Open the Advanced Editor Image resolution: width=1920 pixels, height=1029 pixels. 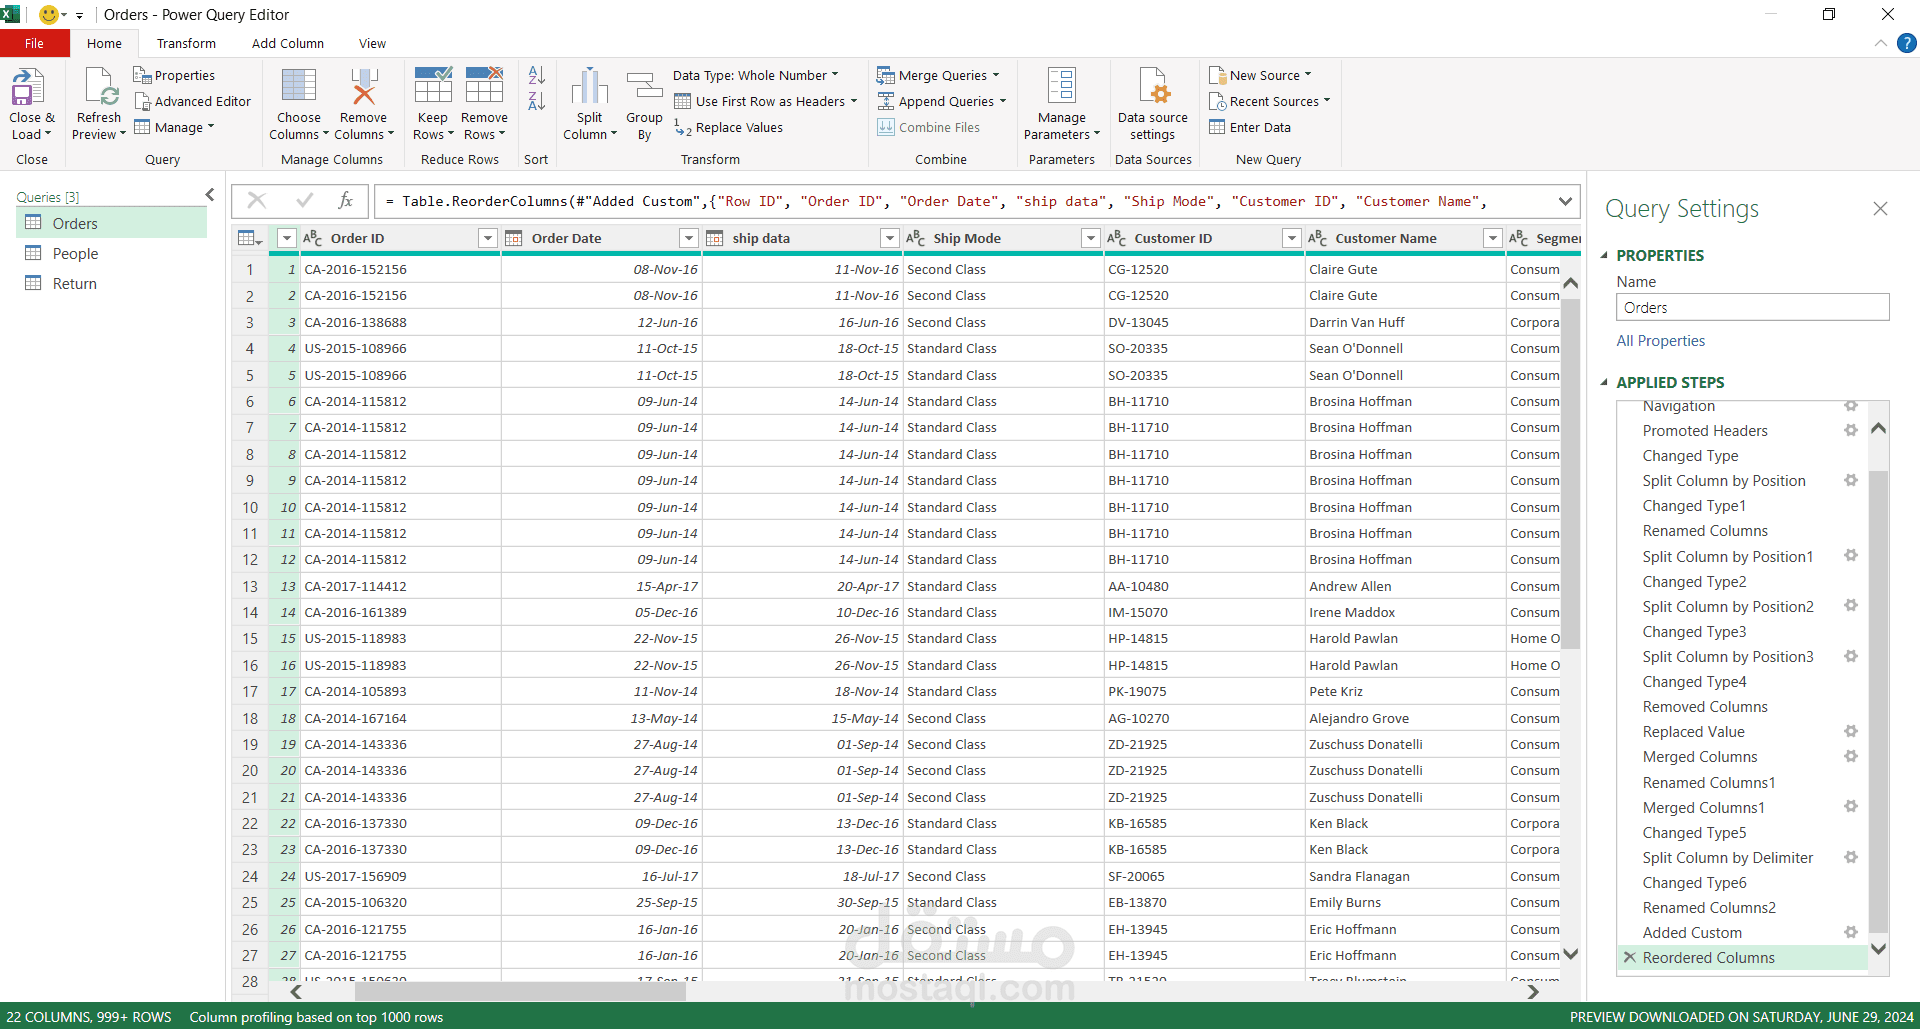coord(192,101)
